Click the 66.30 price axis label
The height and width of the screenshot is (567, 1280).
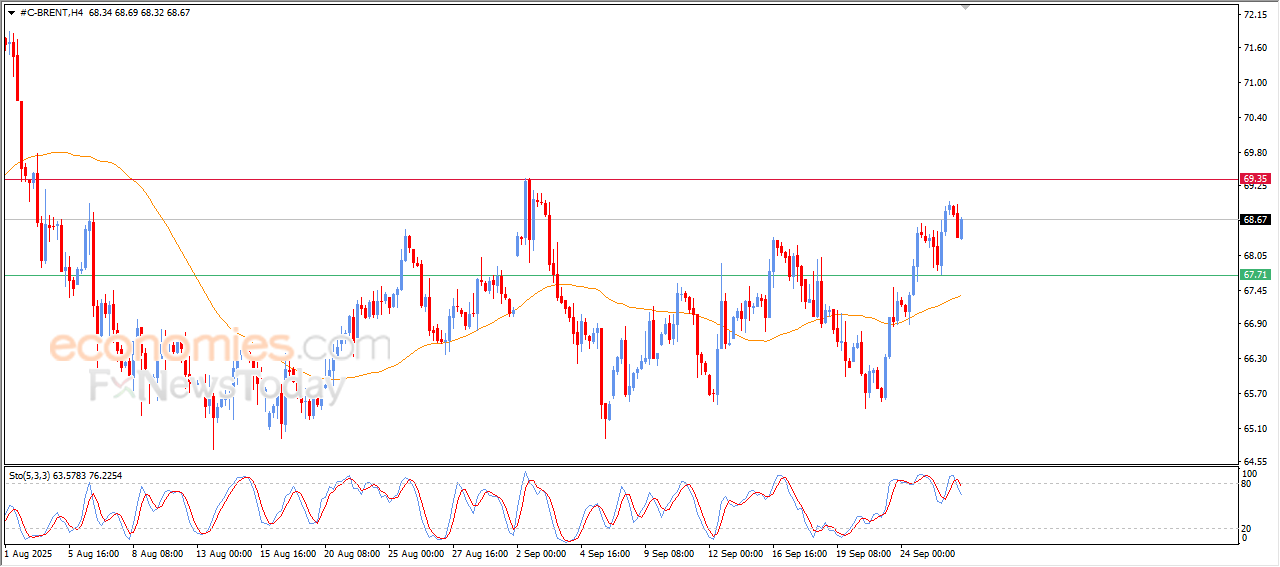1256,359
